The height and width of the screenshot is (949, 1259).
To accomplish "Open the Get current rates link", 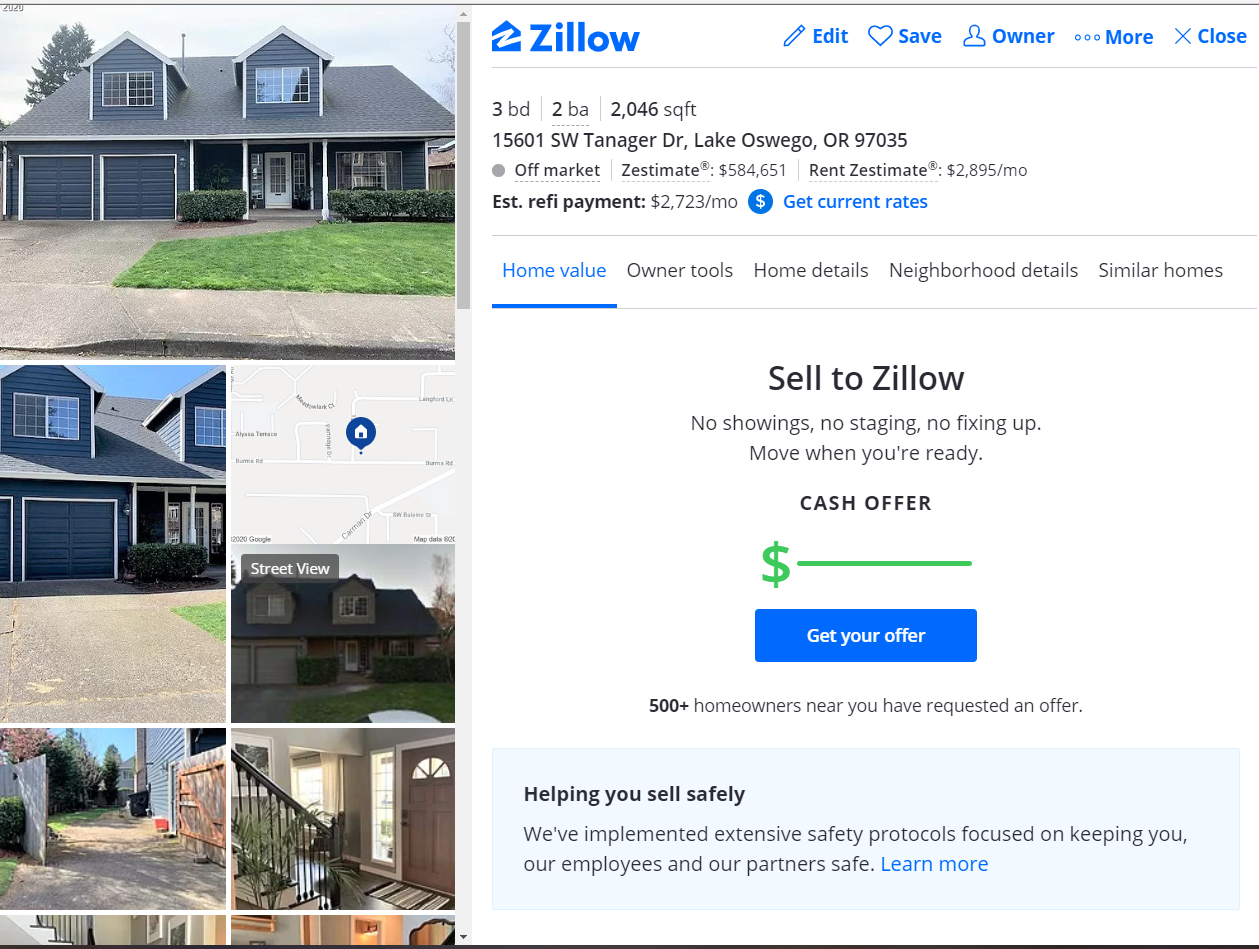I will click(855, 202).
